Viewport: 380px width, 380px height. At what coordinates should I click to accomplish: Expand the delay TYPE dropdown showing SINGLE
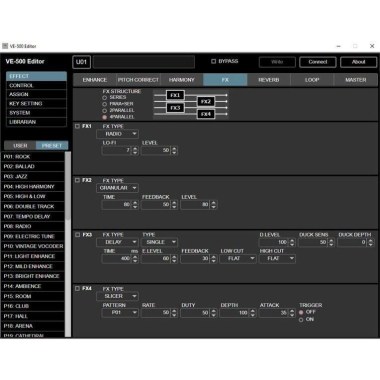coord(160,242)
